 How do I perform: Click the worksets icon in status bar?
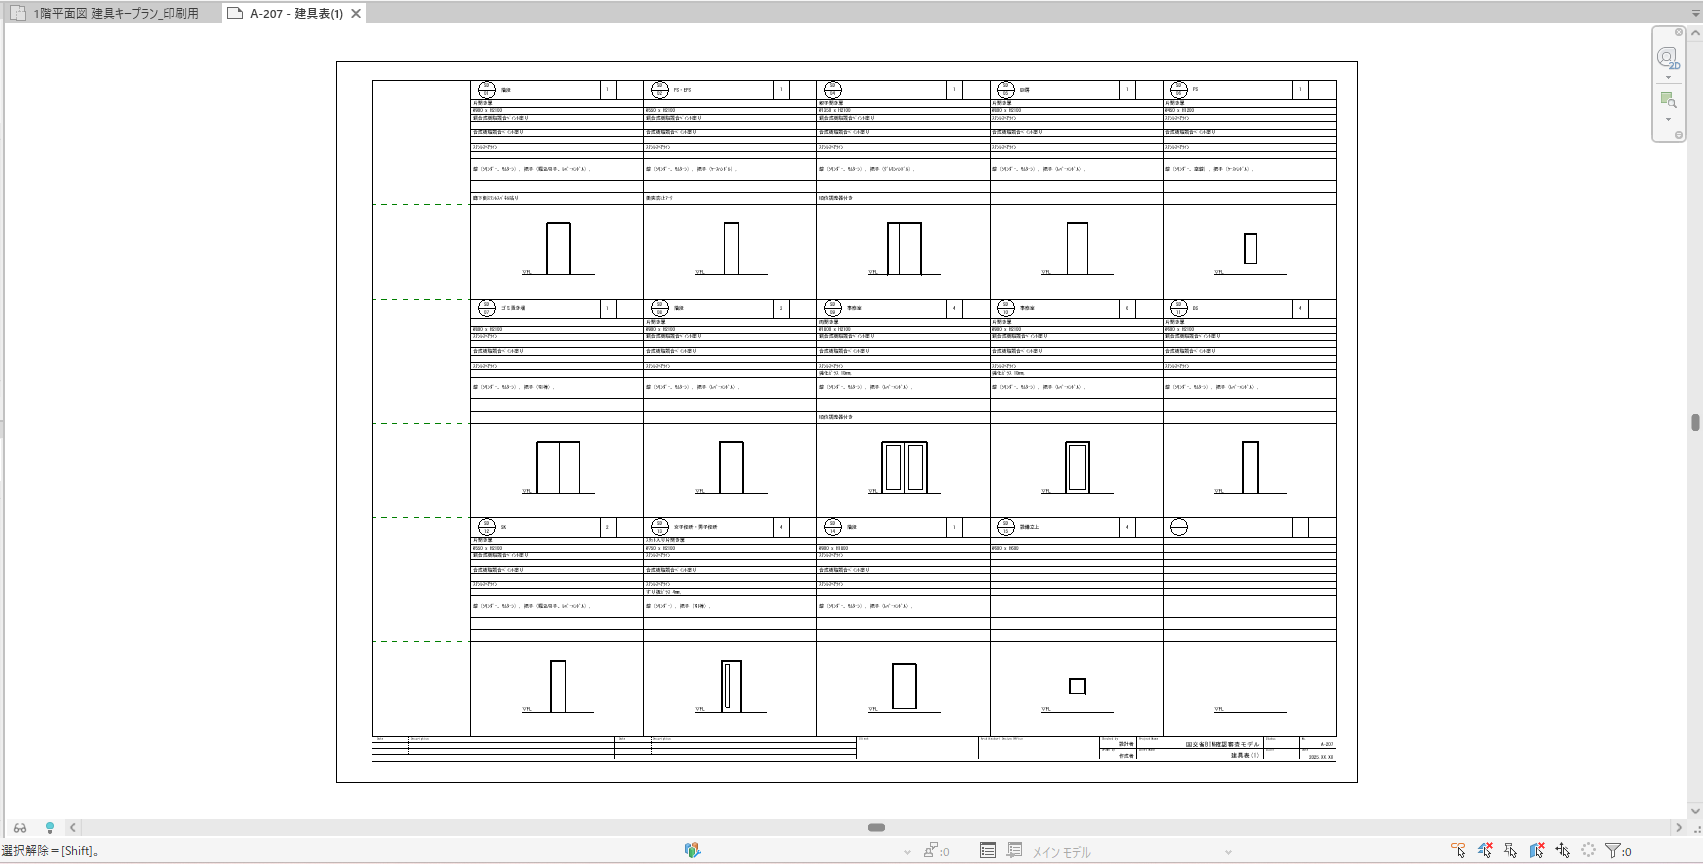tap(692, 850)
